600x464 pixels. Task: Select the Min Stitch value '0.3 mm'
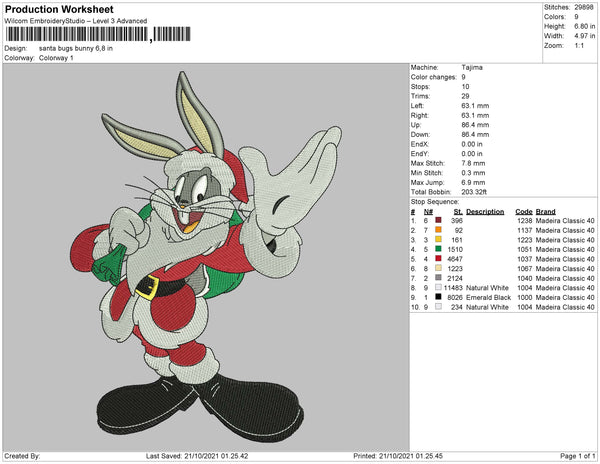tap(473, 173)
